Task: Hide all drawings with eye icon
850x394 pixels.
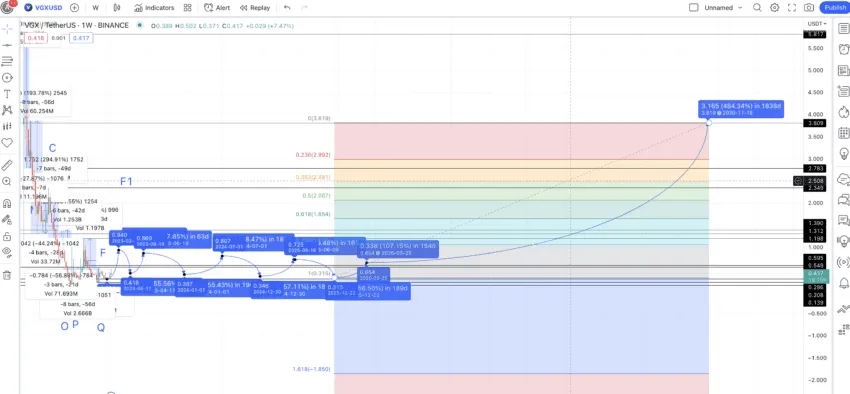Action: (7, 251)
